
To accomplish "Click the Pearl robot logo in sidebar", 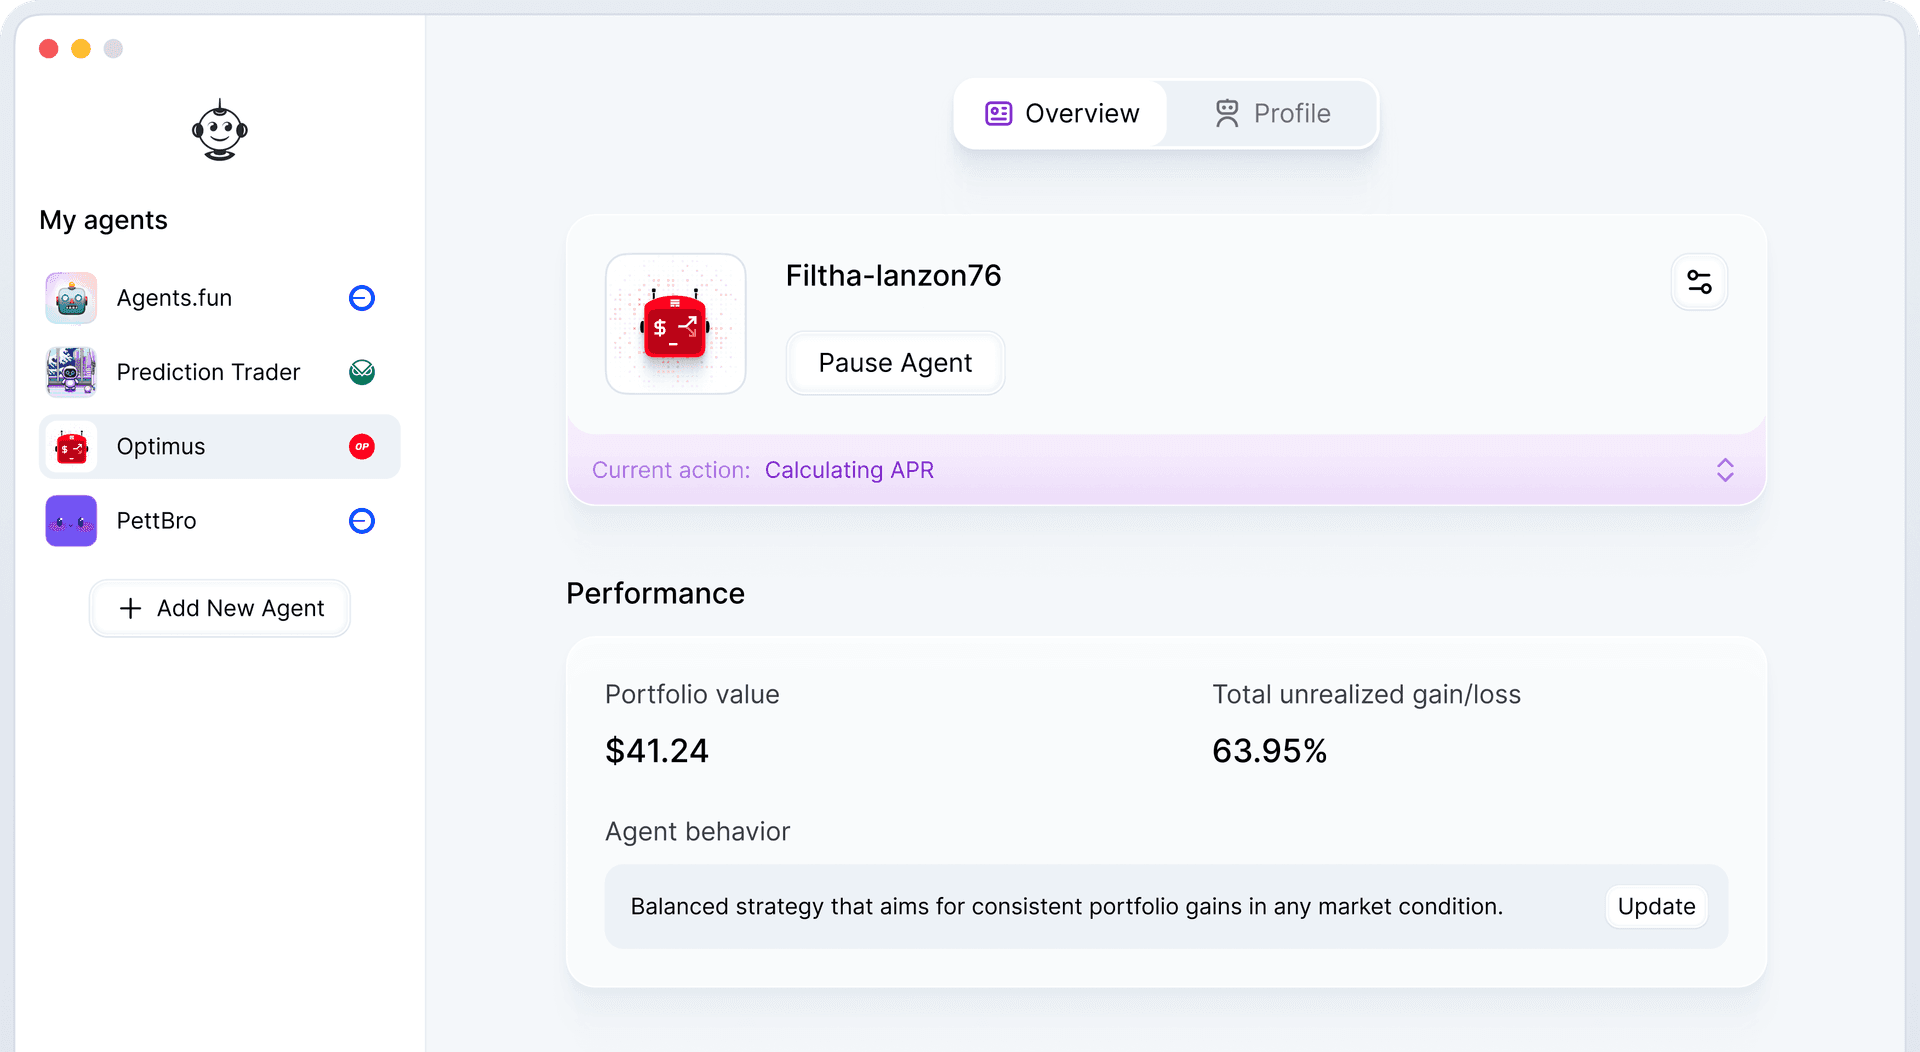I will (x=220, y=130).
